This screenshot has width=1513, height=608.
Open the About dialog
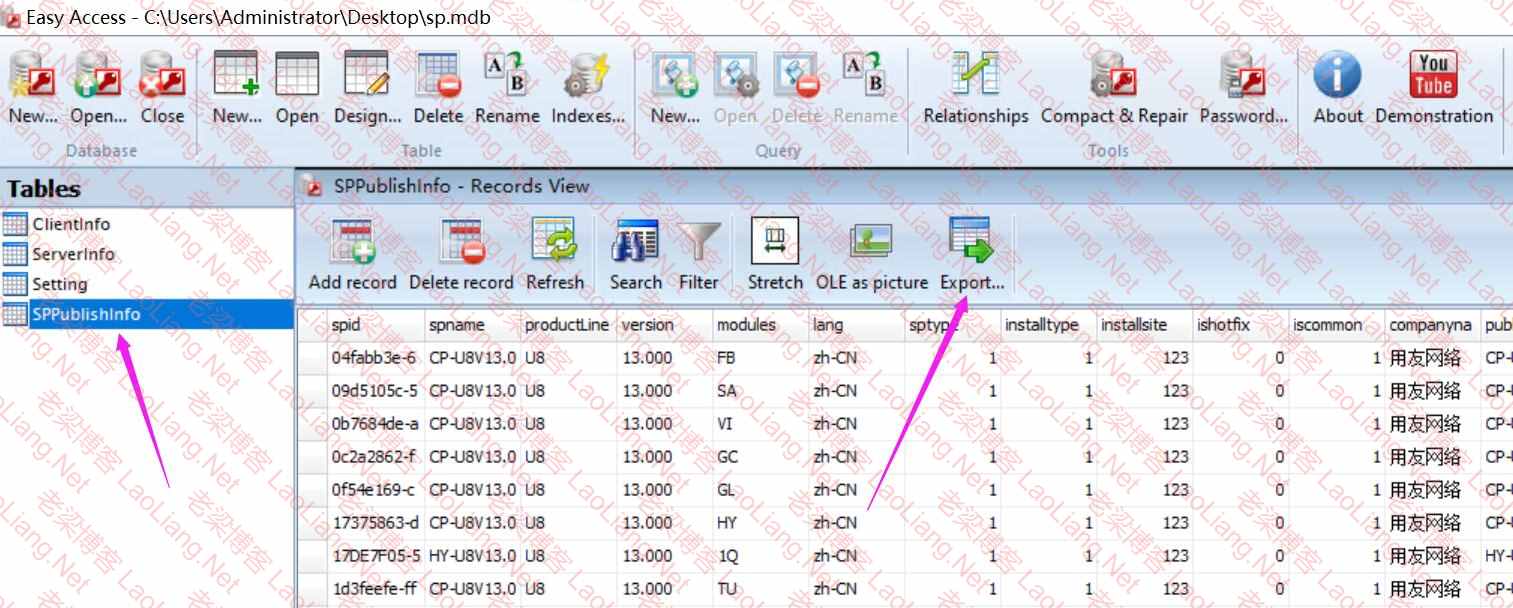click(x=1337, y=78)
